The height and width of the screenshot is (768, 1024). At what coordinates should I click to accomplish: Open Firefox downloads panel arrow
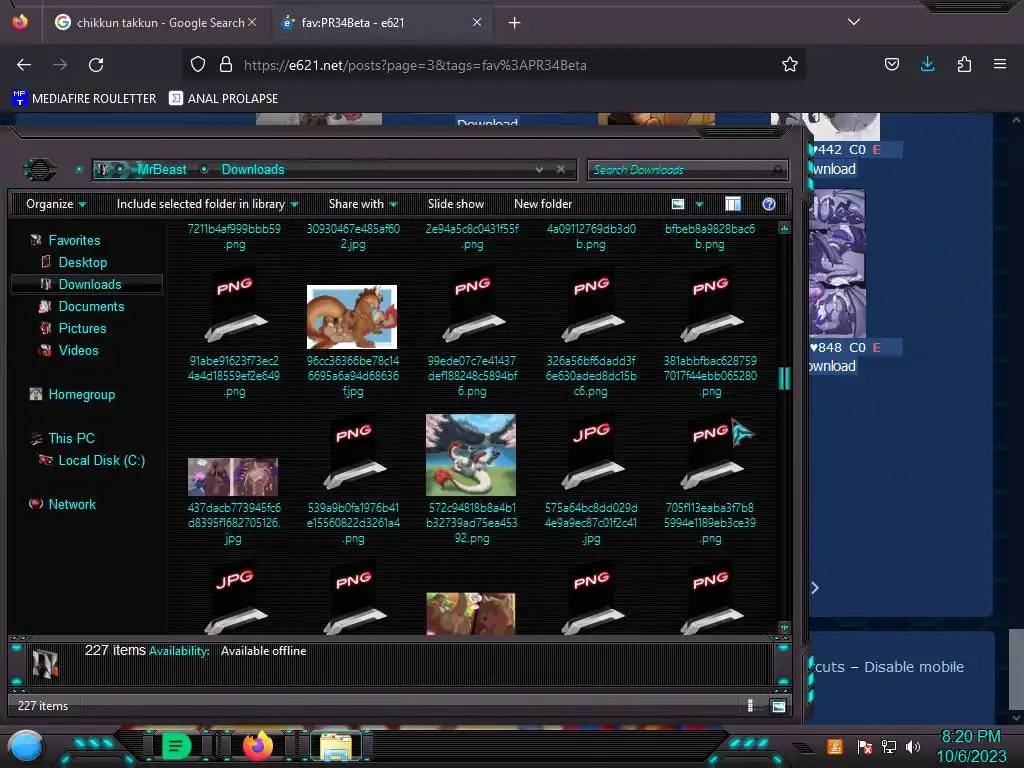click(927, 64)
